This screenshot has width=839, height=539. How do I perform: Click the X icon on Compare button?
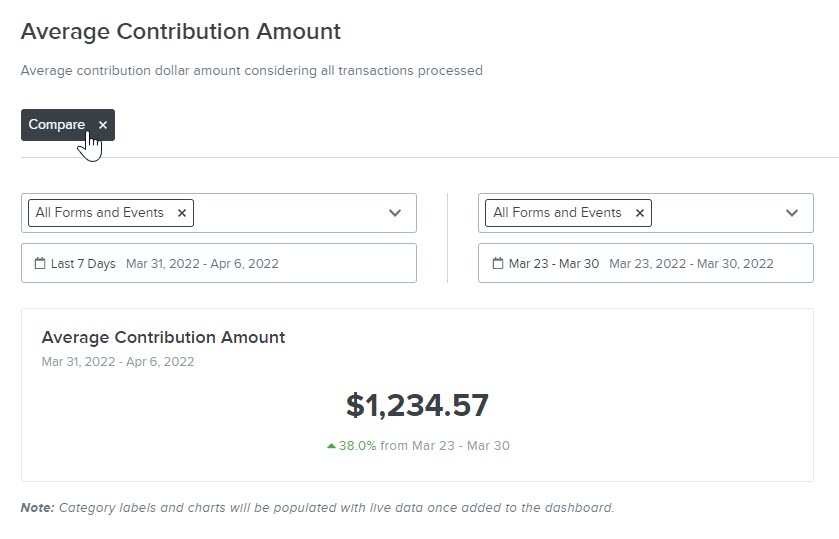[103, 125]
